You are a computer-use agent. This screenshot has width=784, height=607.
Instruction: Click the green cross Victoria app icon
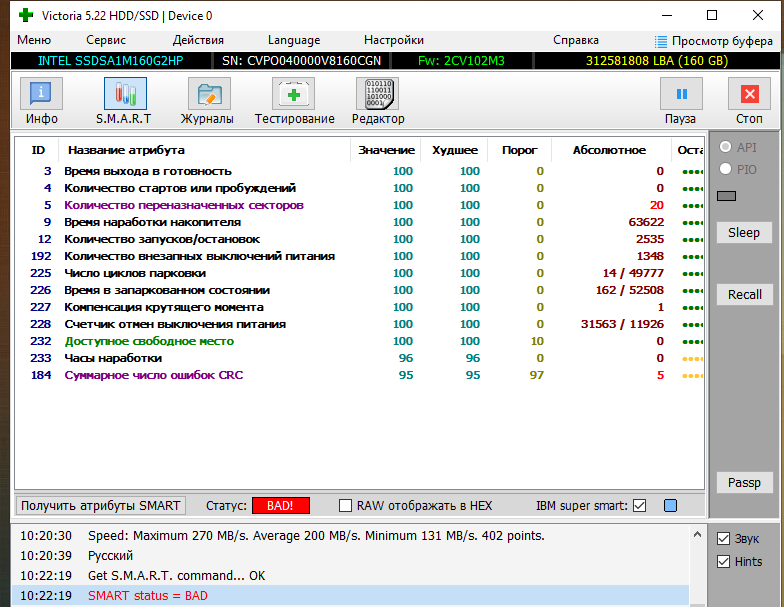(26, 16)
